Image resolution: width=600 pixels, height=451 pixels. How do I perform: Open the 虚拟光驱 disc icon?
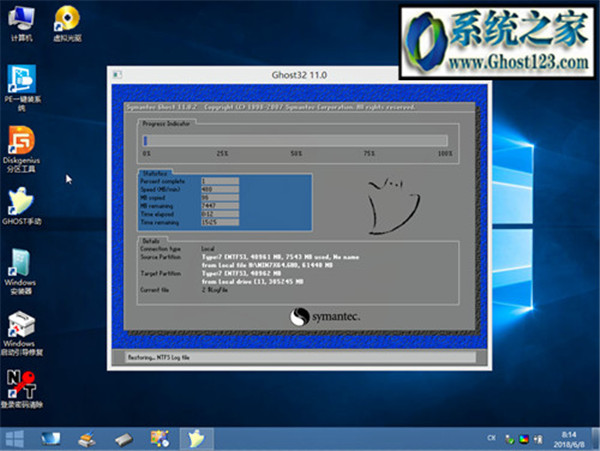tap(67, 23)
